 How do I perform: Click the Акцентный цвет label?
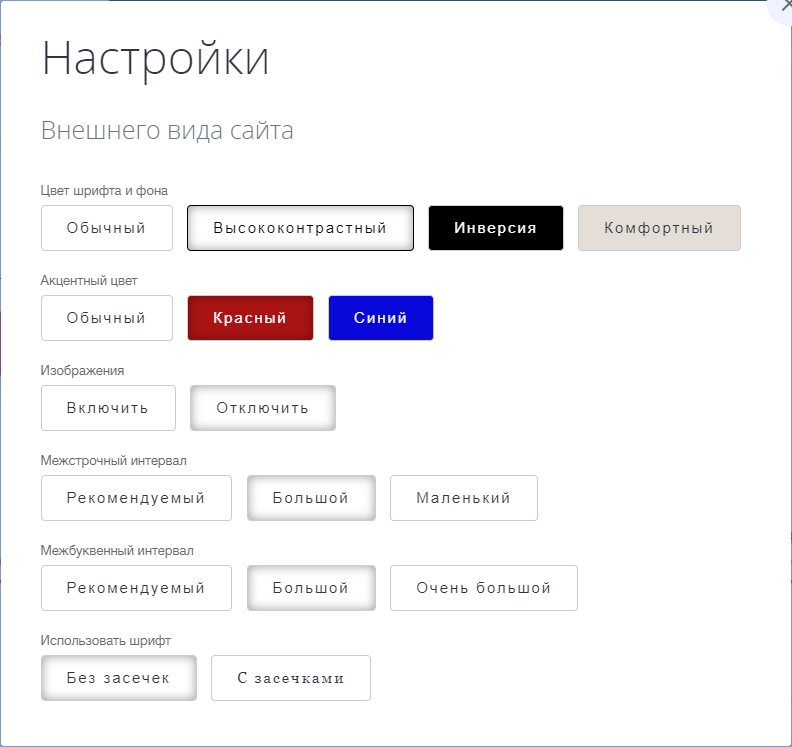click(x=89, y=280)
